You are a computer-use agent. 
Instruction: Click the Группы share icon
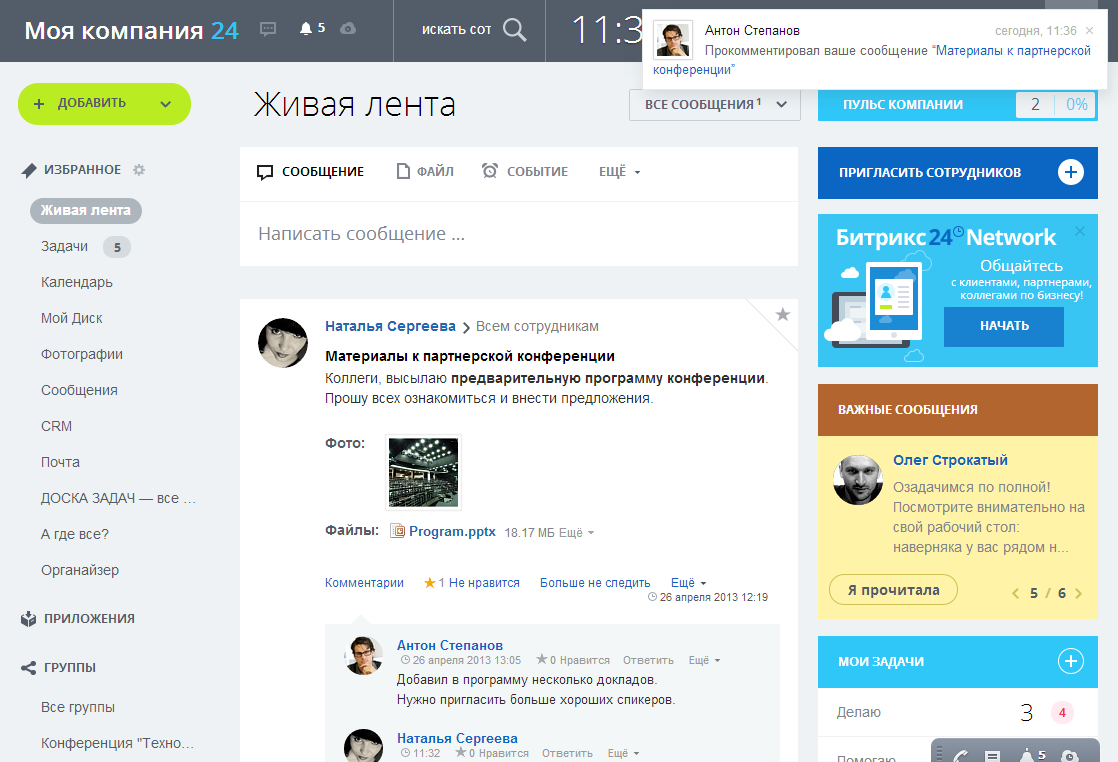pos(29,668)
